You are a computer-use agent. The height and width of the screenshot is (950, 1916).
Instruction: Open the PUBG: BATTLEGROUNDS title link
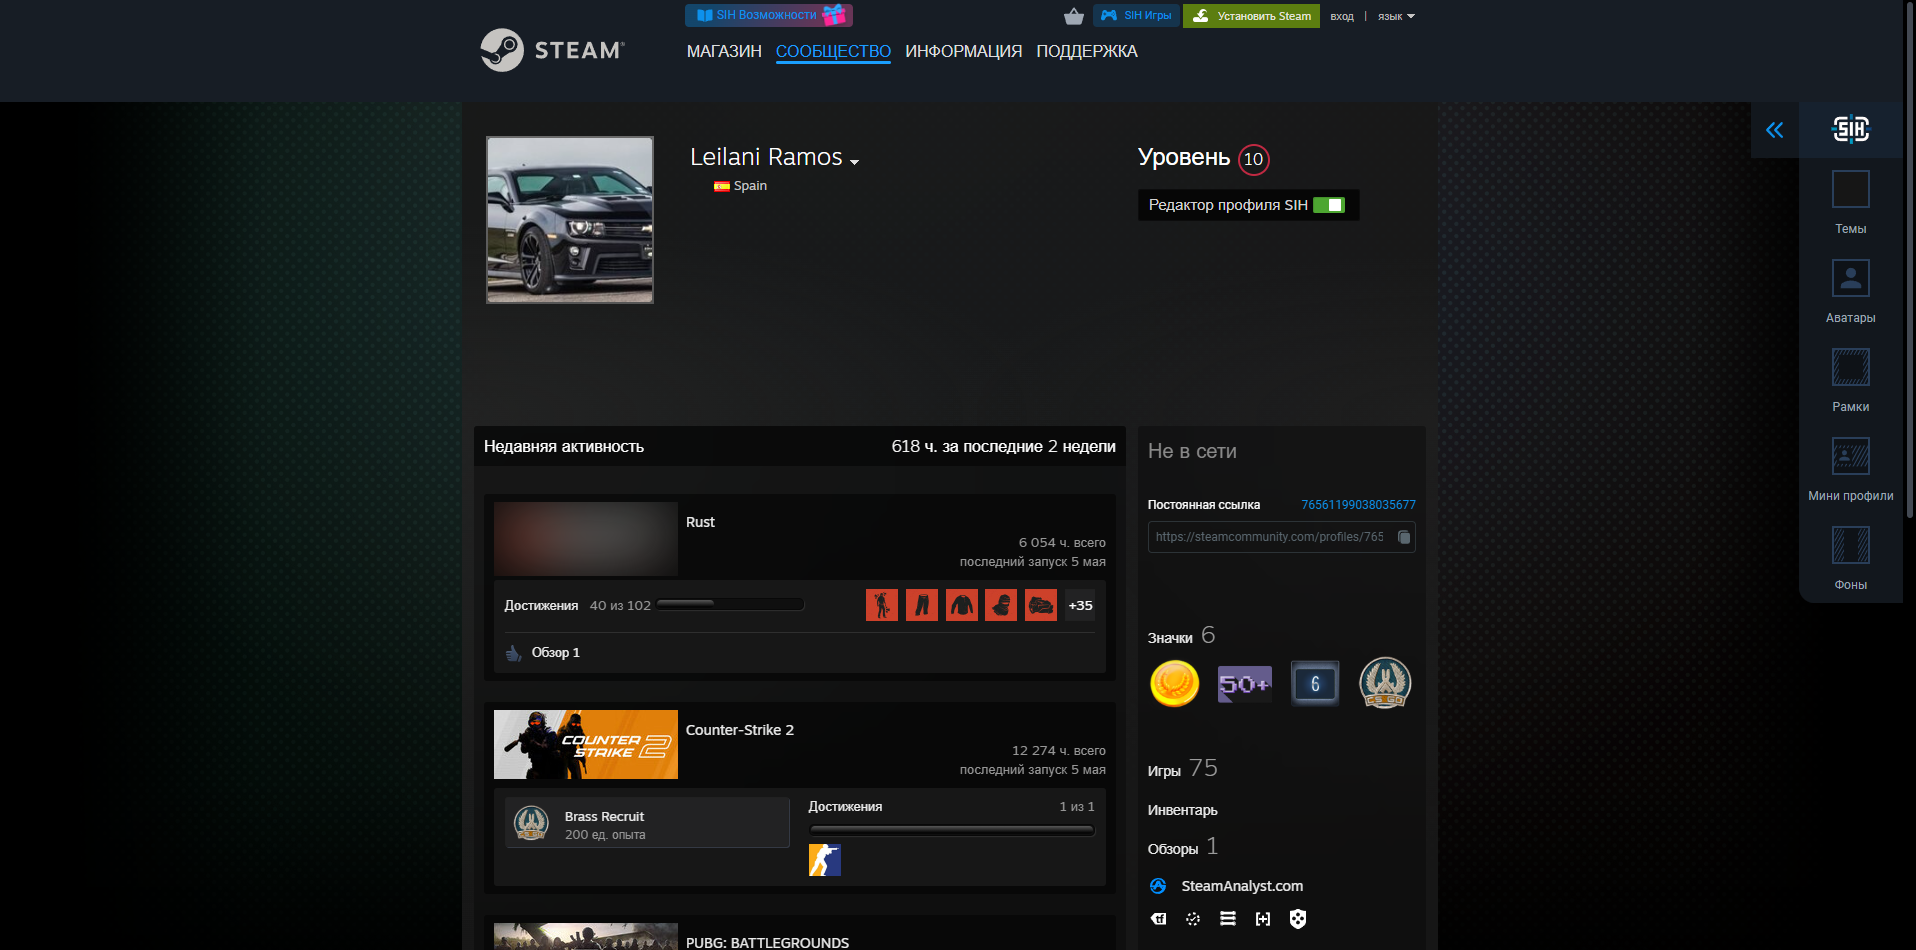pos(767,942)
